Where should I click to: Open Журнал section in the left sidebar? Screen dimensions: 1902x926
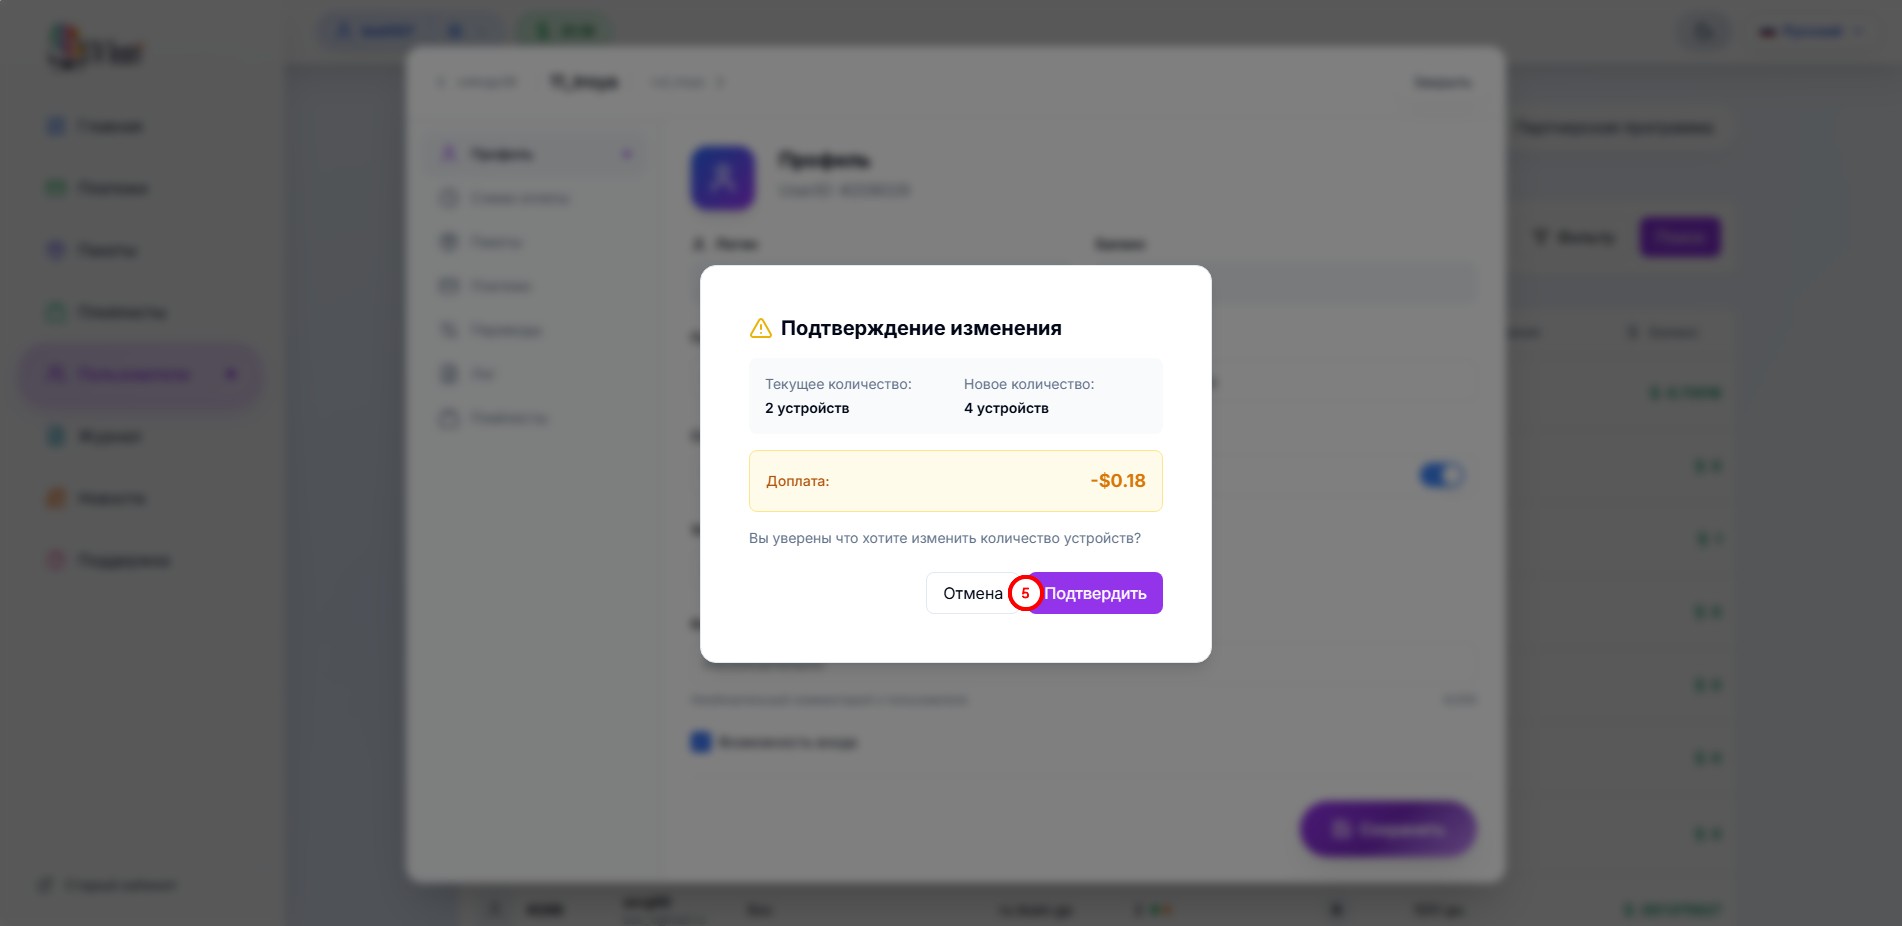pyautogui.click(x=109, y=436)
